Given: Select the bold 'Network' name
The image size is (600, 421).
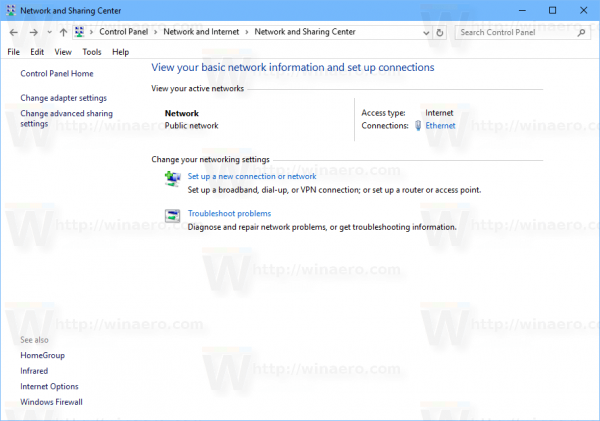Looking at the screenshot, I should [182, 113].
